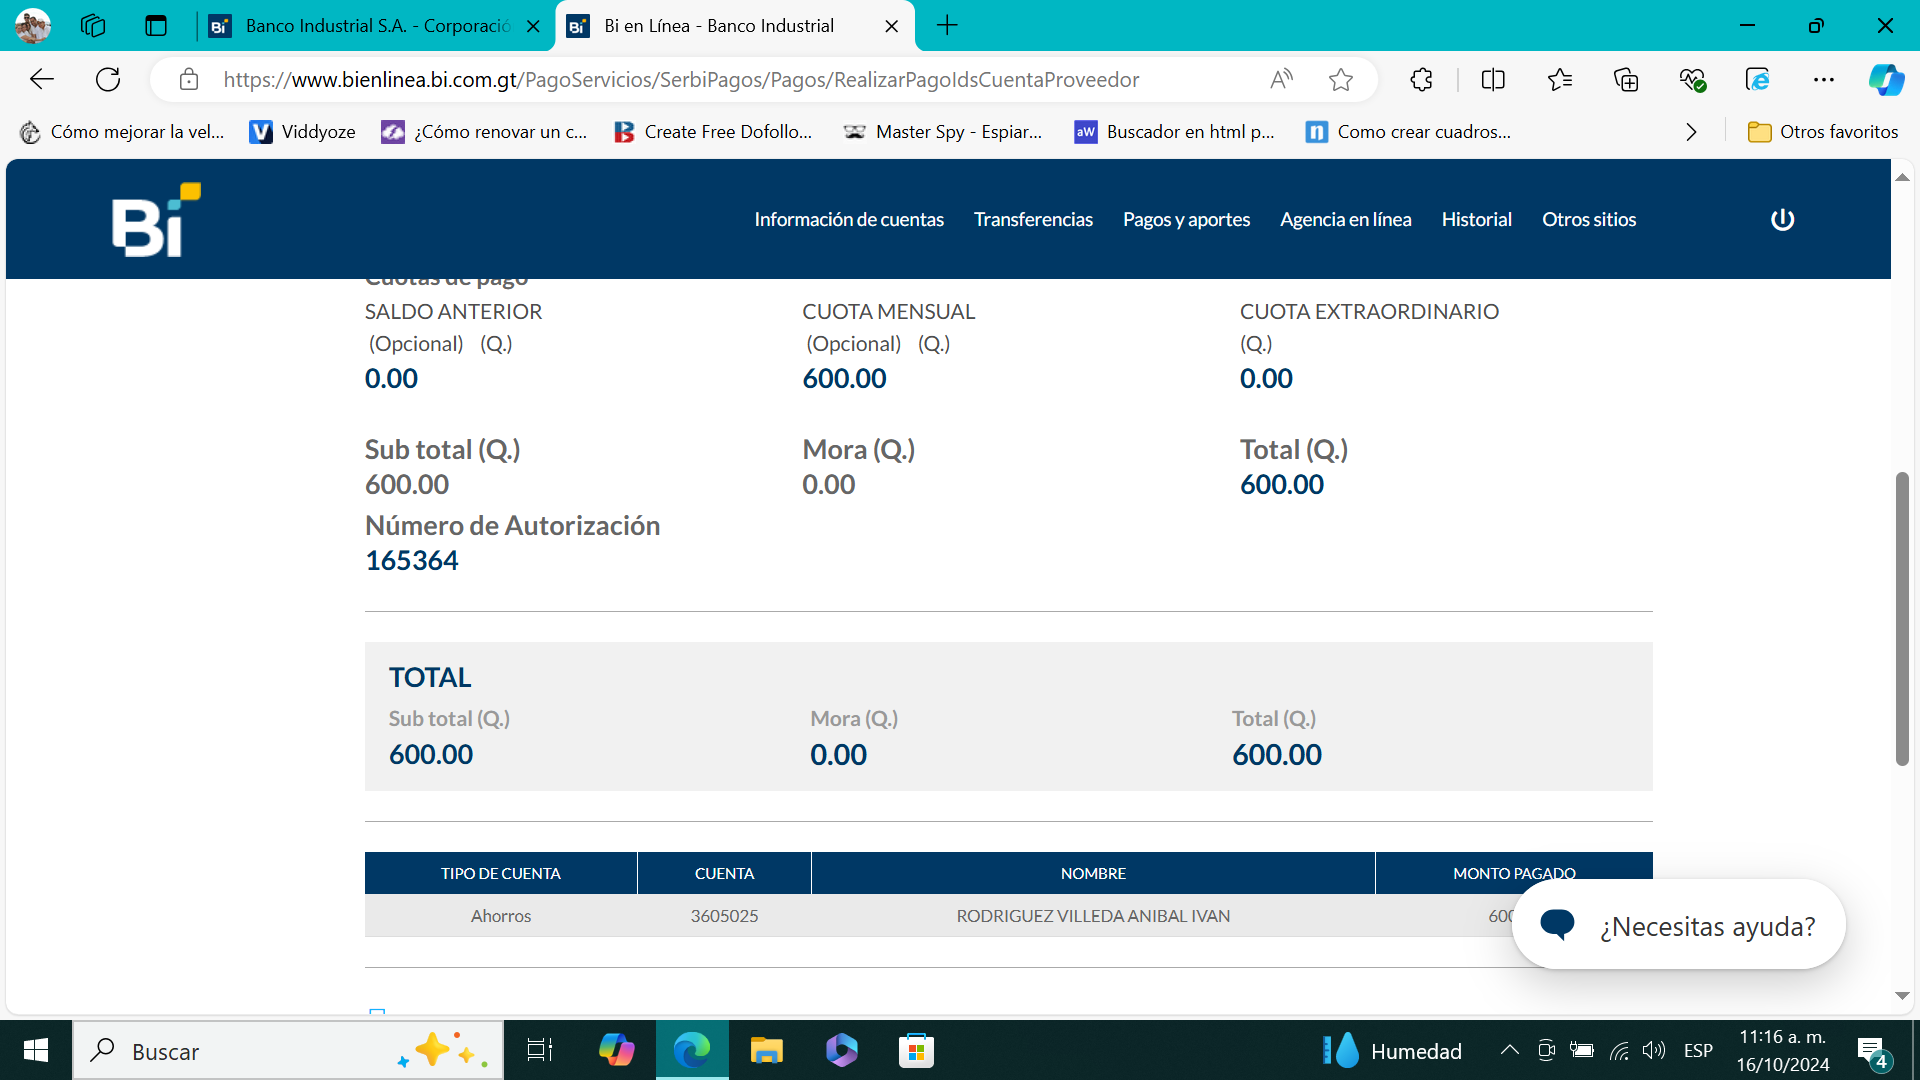This screenshot has width=1920, height=1080.
Task: Open the chat bubble help icon
Action: (1557, 924)
